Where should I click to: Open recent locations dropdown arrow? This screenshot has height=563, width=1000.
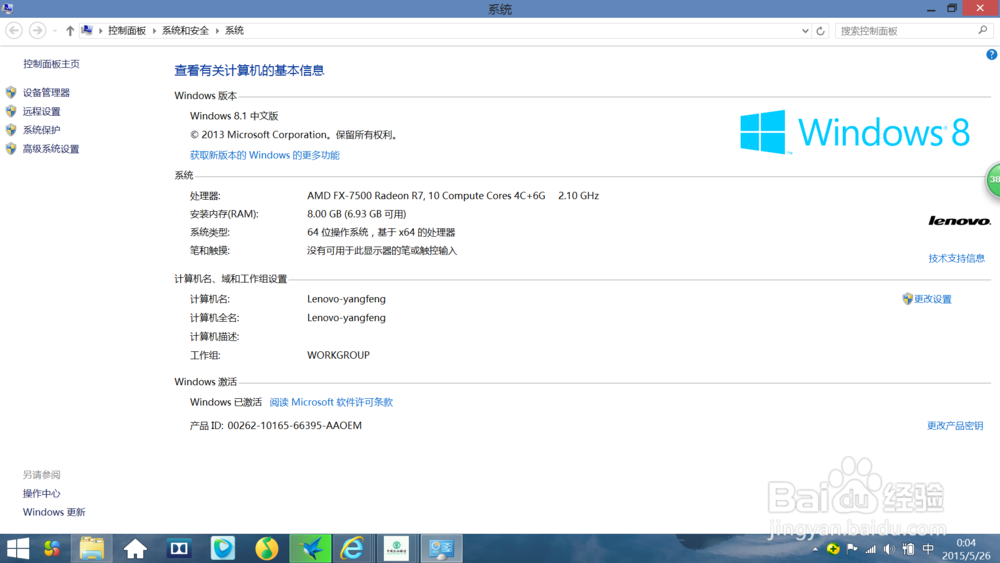tap(55, 31)
